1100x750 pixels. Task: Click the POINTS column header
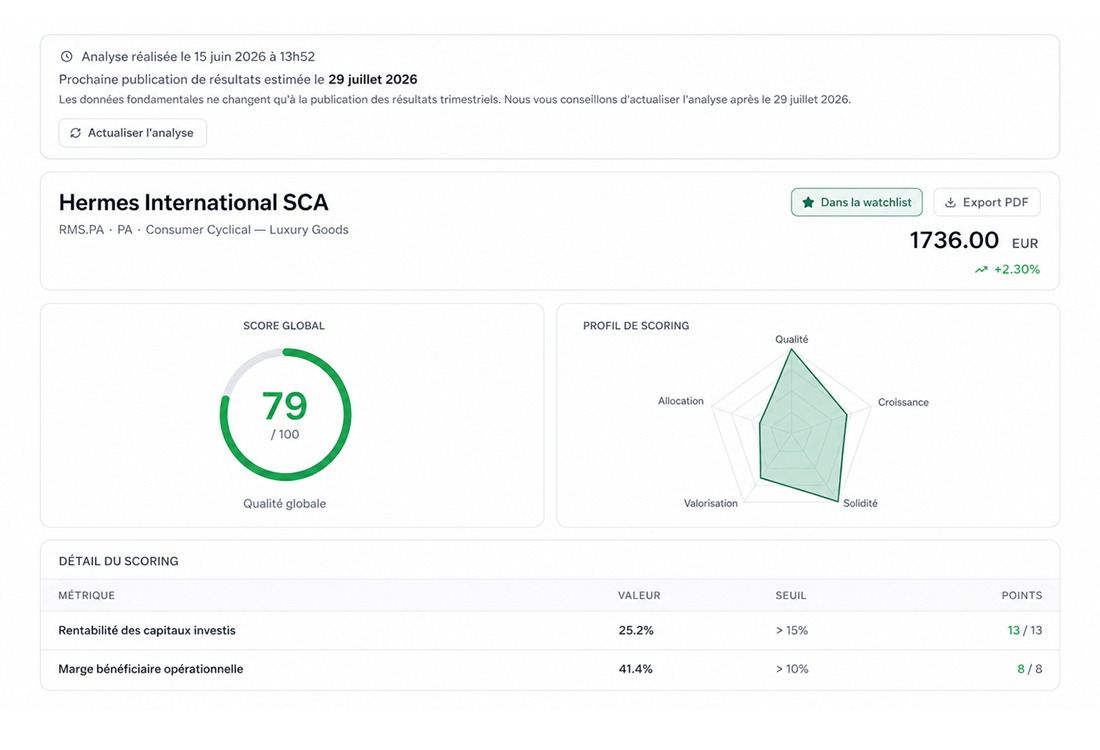1021,595
